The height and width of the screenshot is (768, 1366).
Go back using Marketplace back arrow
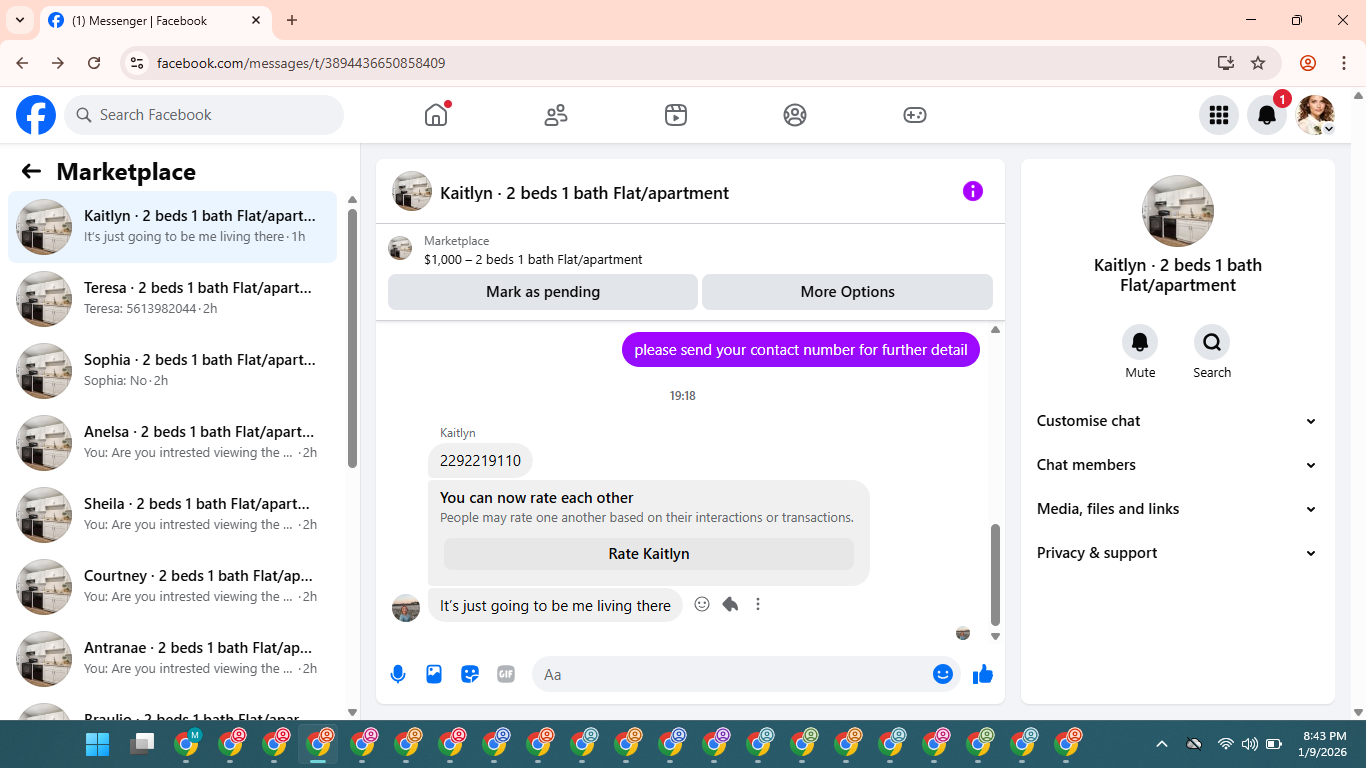click(31, 171)
